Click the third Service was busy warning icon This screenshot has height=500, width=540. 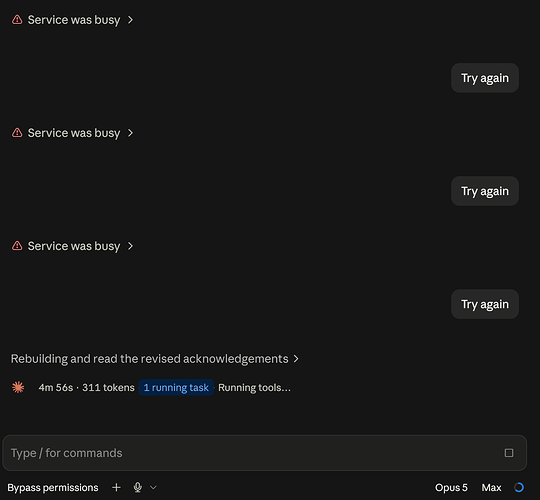pos(17,246)
